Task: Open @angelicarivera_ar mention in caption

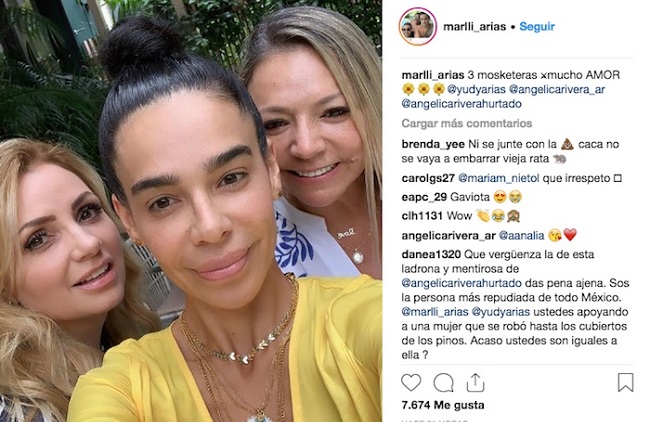Action: tap(557, 89)
